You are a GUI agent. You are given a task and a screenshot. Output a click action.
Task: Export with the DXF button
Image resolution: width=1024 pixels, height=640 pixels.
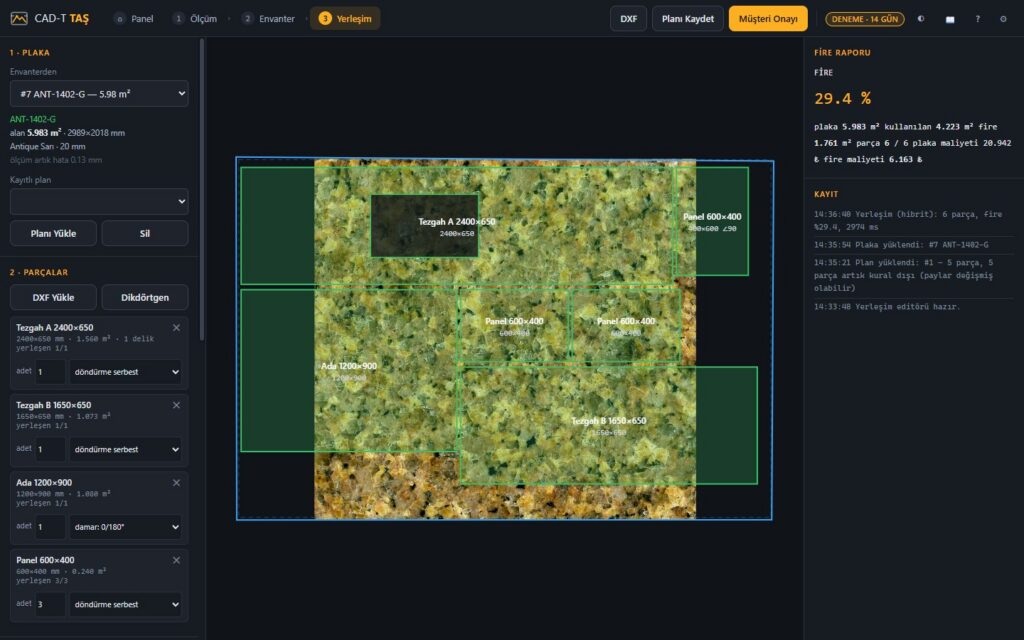pyautogui.click(x=628, y=18)
